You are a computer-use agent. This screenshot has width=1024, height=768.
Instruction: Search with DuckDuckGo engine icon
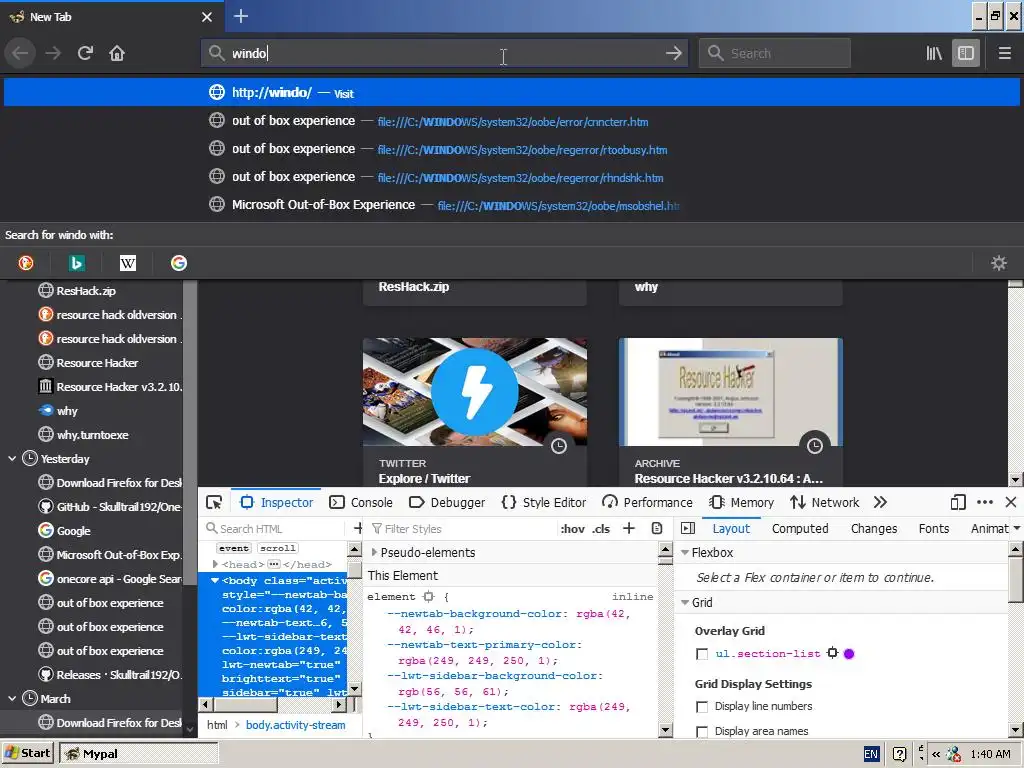[26, 263]
